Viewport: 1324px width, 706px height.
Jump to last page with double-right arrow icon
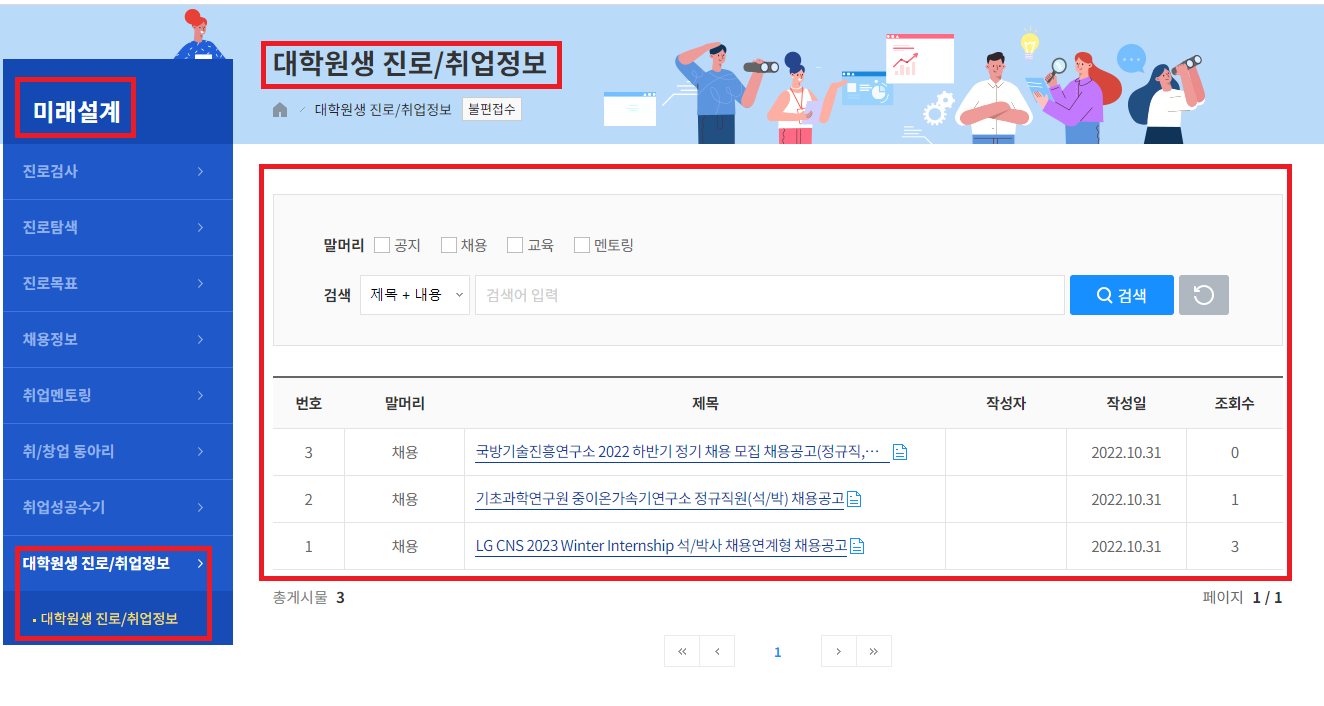[x=874, y=651]
